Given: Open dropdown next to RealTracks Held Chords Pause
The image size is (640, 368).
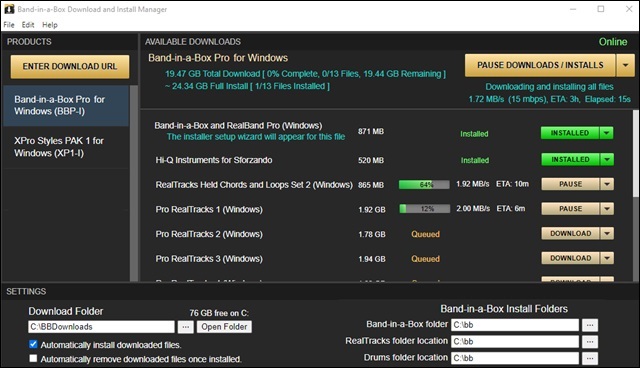Looking at the screenshot, I should (607, 184).
